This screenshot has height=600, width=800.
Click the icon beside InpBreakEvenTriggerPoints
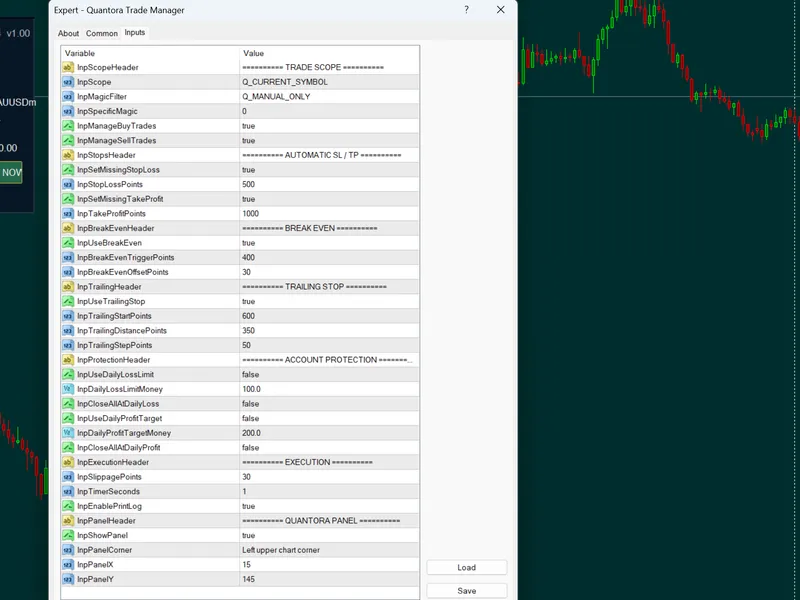(68, 258)
